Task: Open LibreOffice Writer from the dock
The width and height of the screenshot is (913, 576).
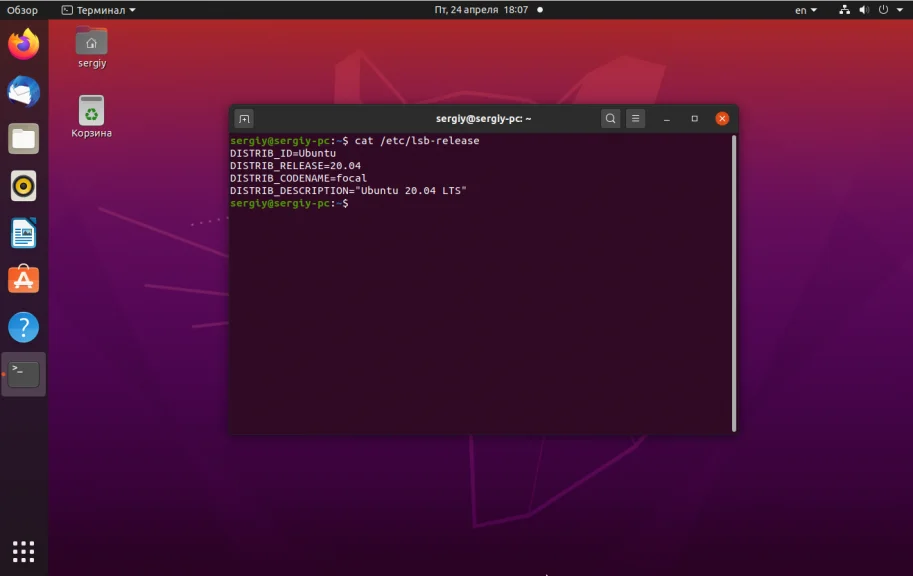Action: 24,233
